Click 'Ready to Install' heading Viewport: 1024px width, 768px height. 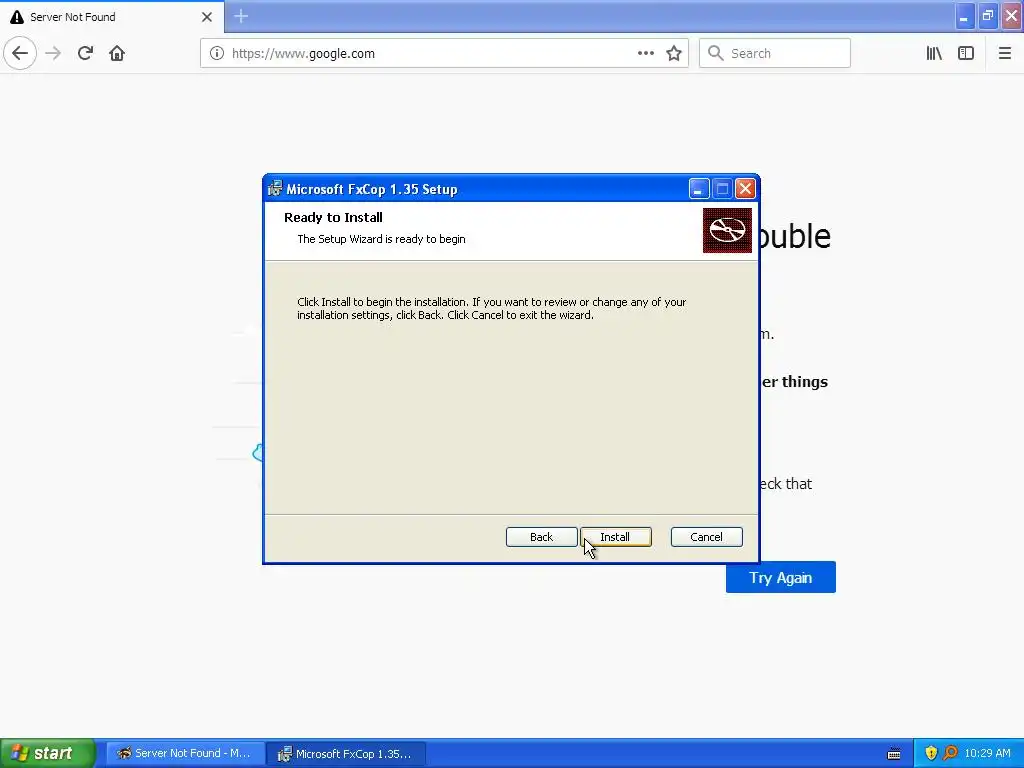tap(333, 217)
